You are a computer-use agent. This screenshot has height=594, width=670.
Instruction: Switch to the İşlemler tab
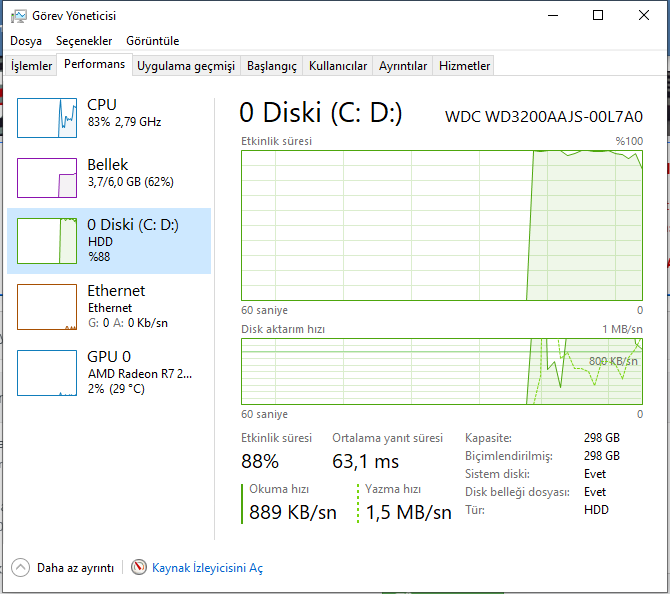click(x=31, y=66)
